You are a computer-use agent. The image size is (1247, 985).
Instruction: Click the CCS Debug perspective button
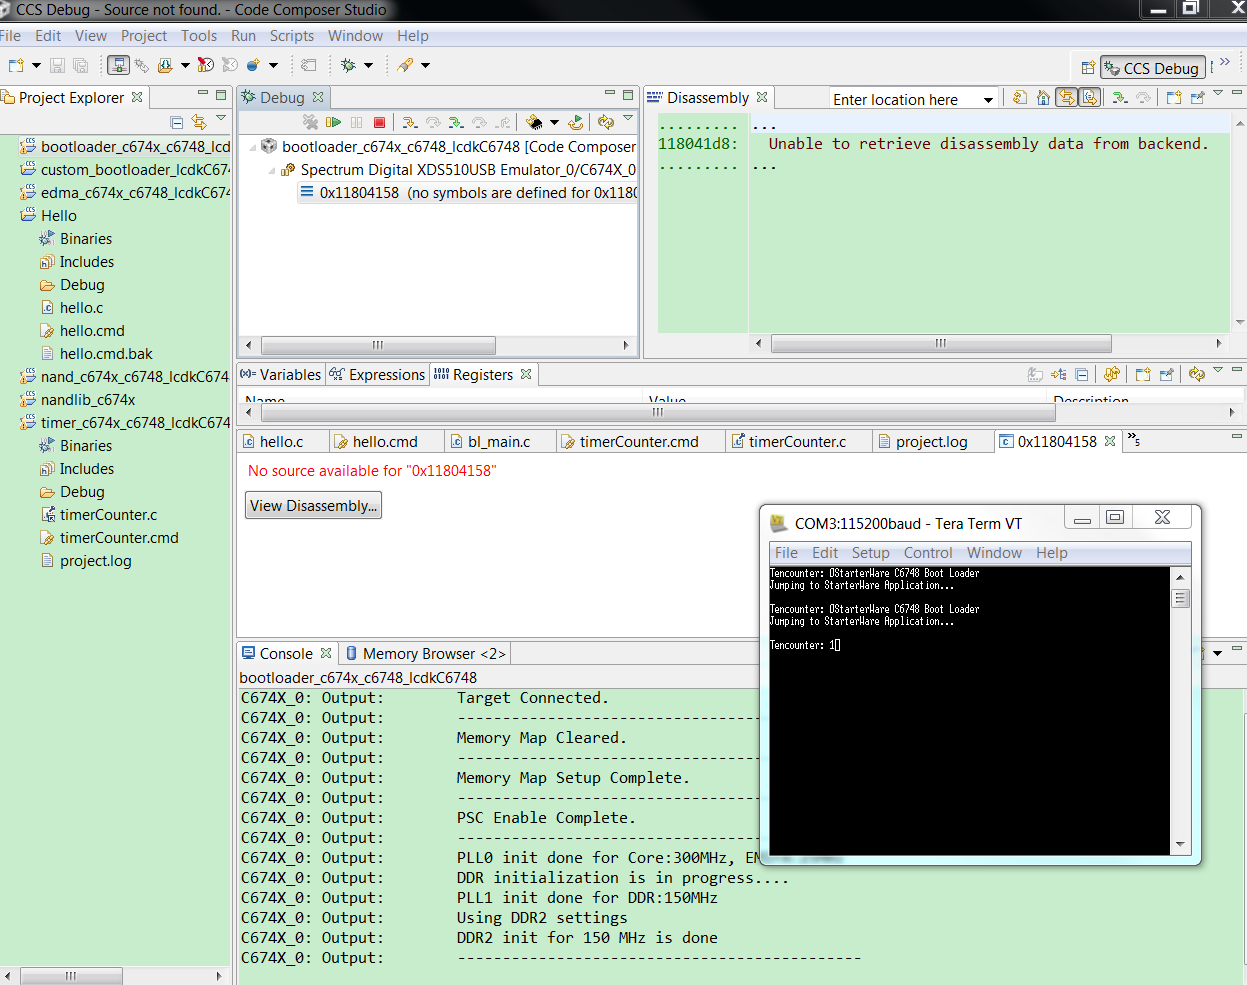[x=1152, y=68]
